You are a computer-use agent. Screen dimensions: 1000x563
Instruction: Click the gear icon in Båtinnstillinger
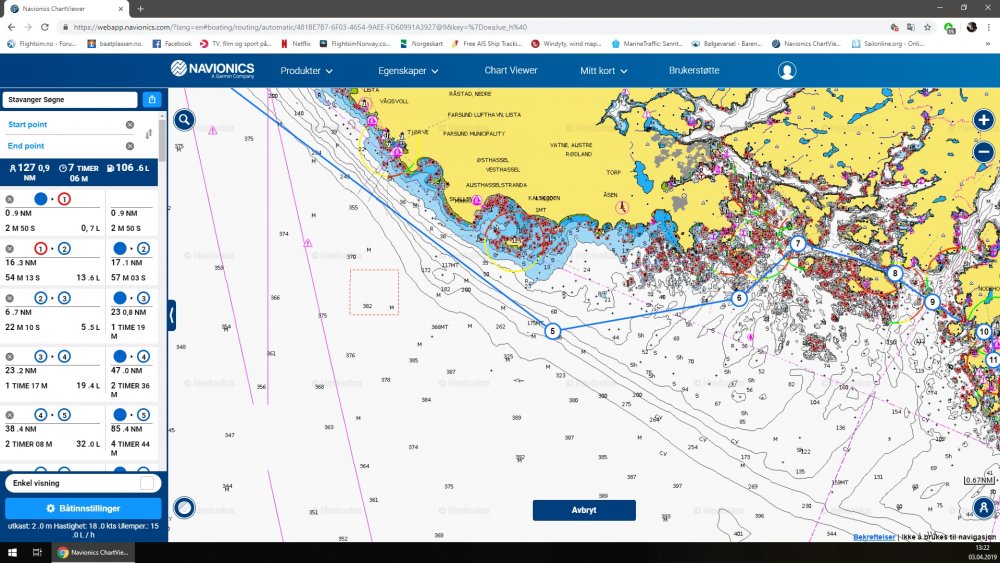point(50,509)
